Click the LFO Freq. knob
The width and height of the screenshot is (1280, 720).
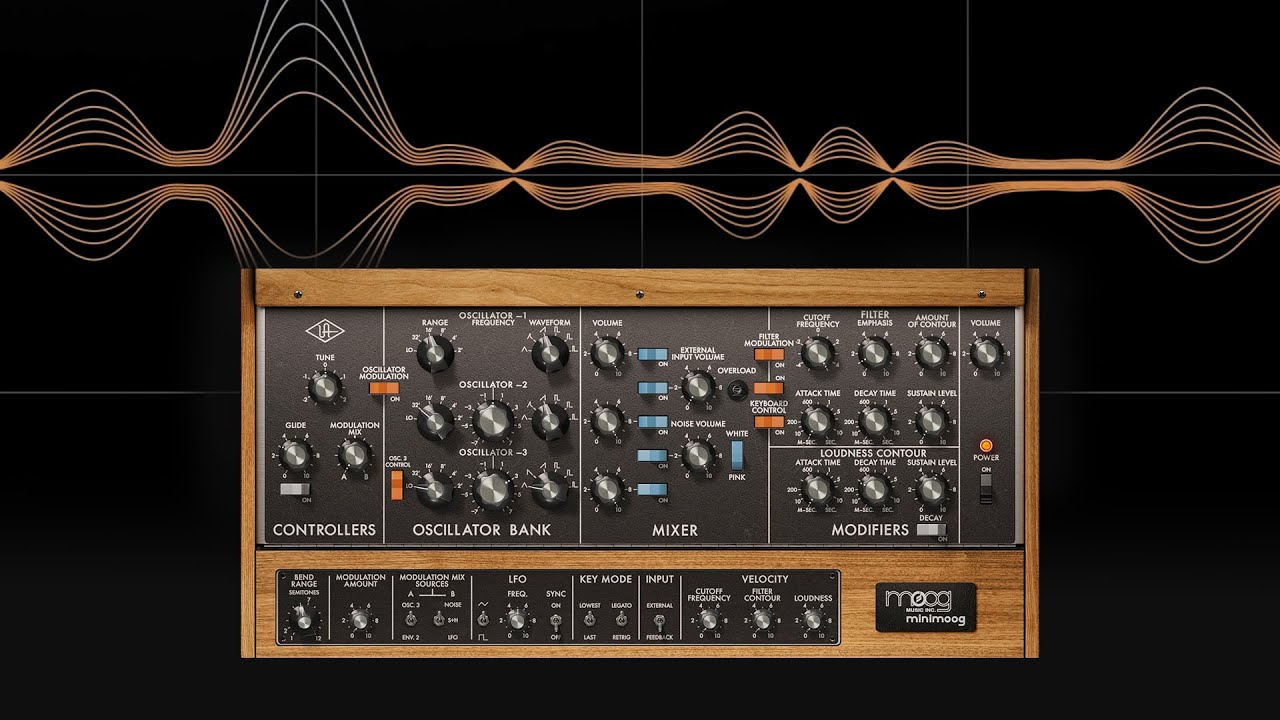pyautogui.click(x=517, y=621)
